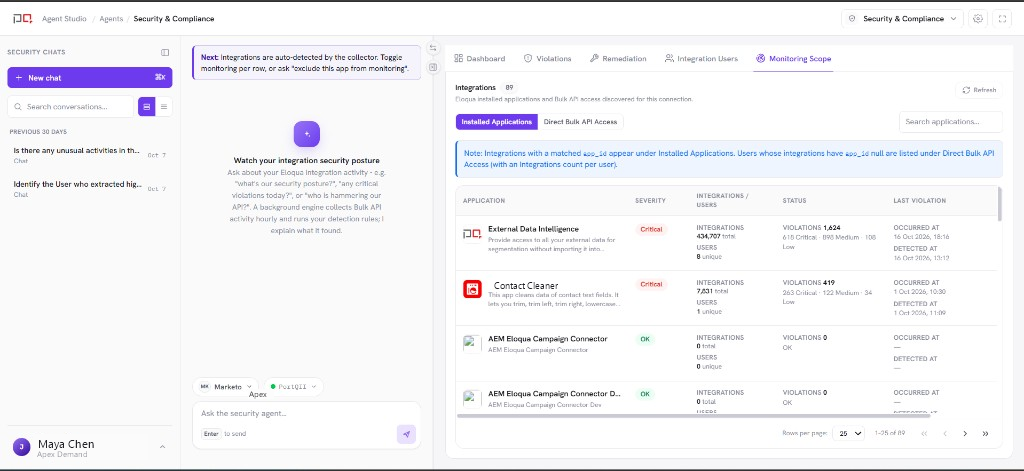Start a New chat
This screenshot has height=471, width=1024.
pyautogui.click(x=90, y=78)
